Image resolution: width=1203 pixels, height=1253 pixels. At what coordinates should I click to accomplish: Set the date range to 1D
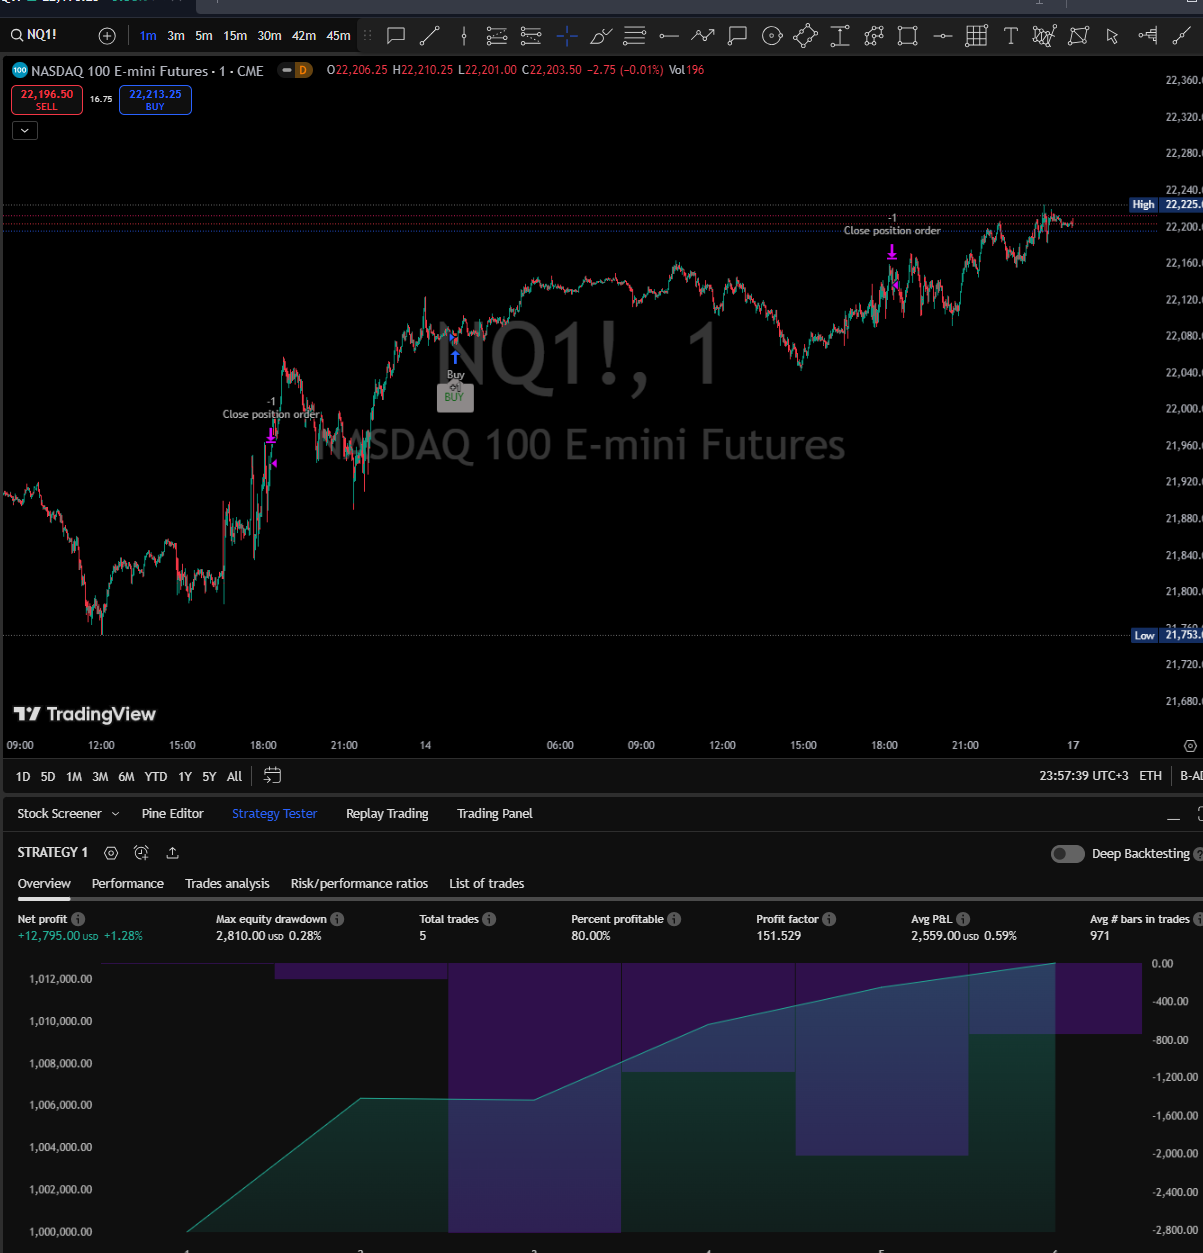pos(23,776)
